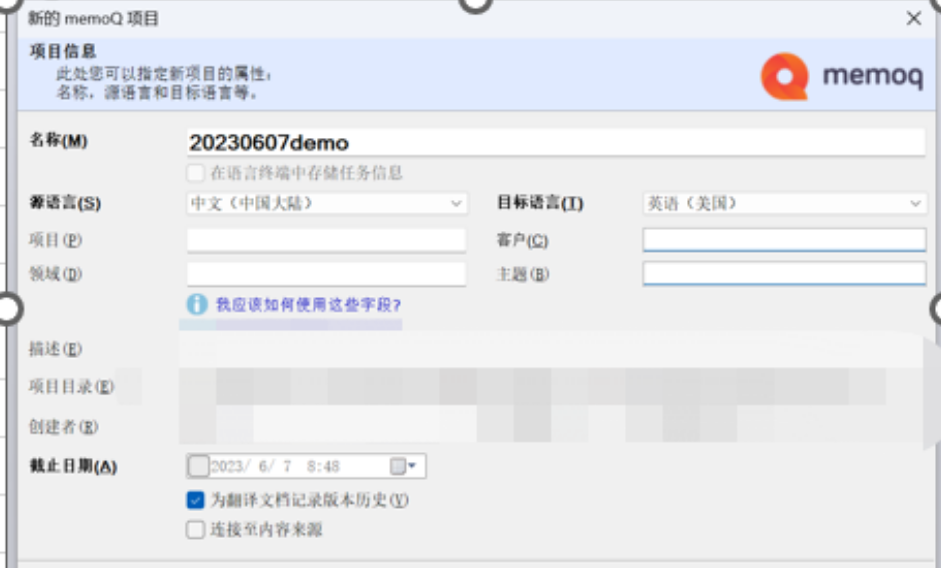Click the blue info icon beside the help link
This screenshot has height=568, width=941.
point(197,304)
